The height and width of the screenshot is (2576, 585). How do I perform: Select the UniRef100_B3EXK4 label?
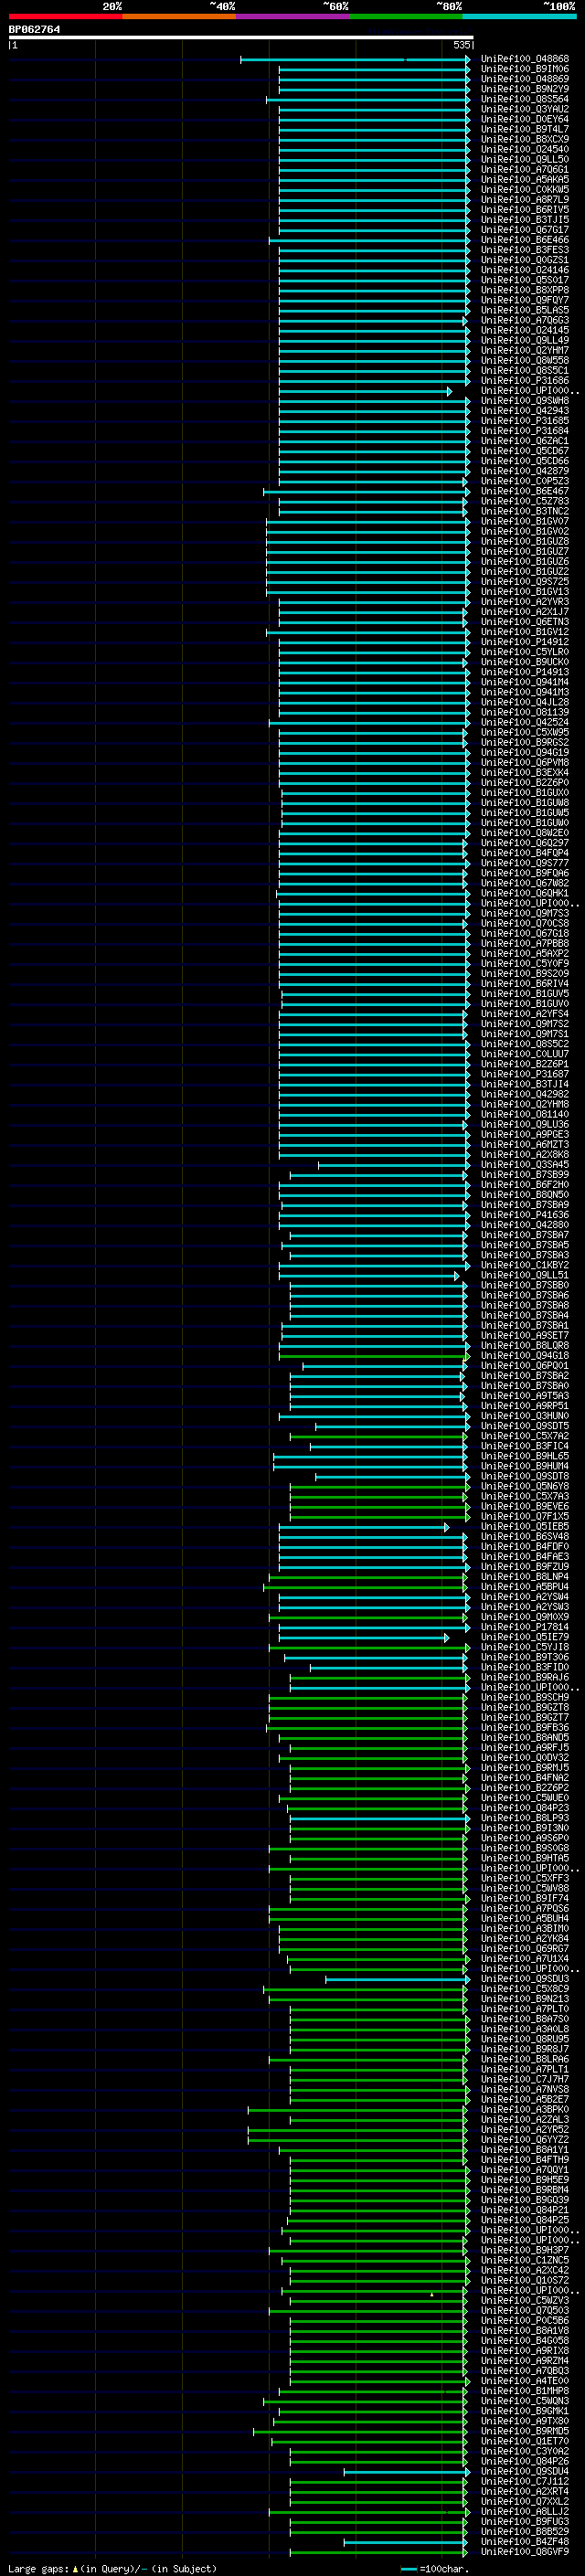pyautogui.click(x=524, y=772)
